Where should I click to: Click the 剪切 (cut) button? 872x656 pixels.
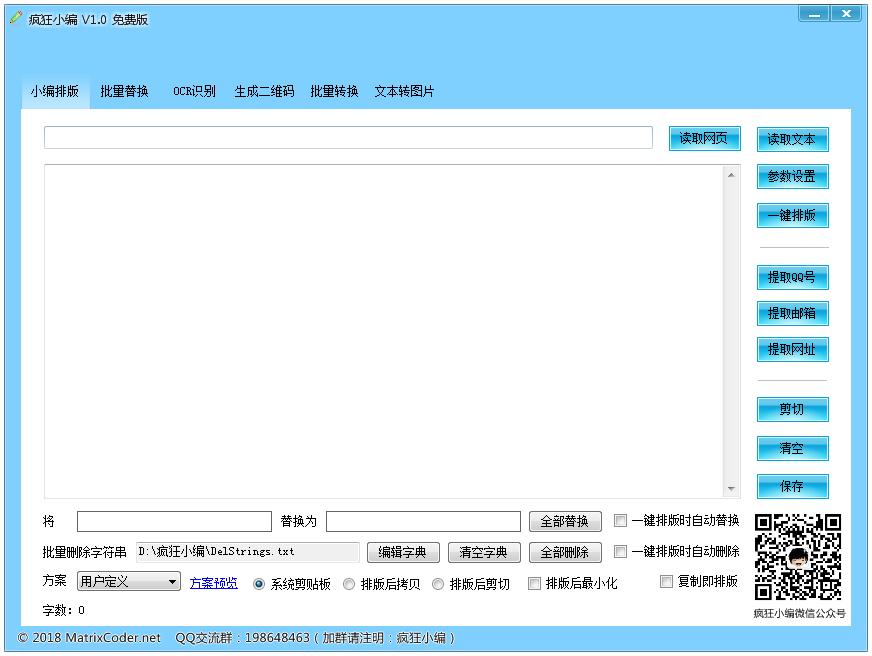pyautogui.click(x=792, y=409)
